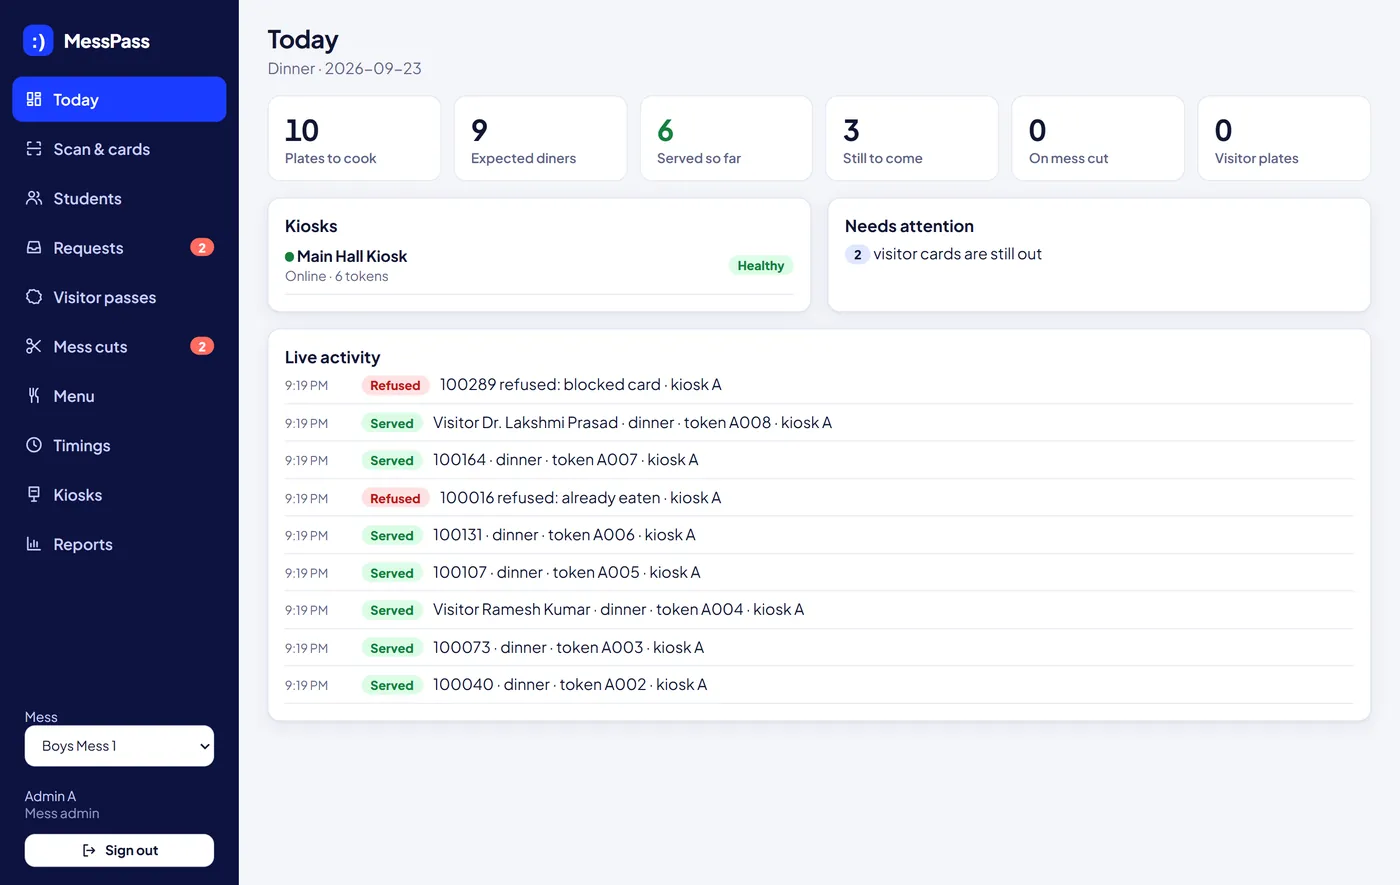Select the Main Hall Kiosk entry
The width and height of the screenshot is (1400, 885).
[539, 266]
